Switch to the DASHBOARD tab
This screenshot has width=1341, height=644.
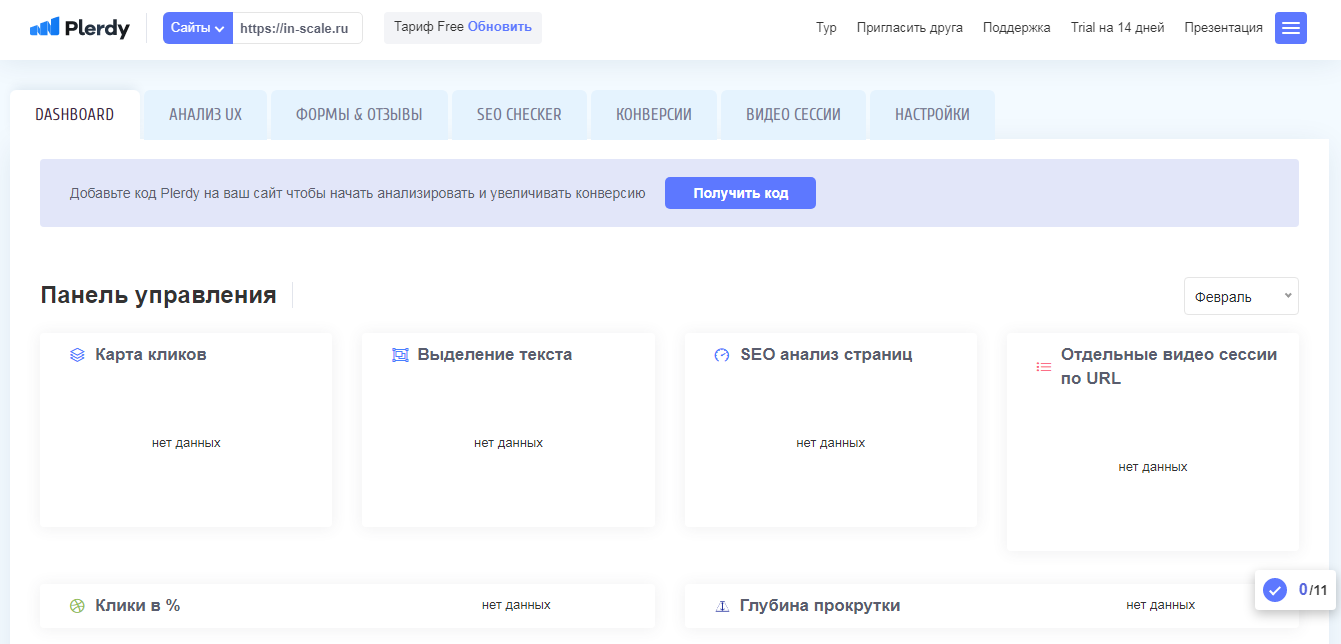75,114
